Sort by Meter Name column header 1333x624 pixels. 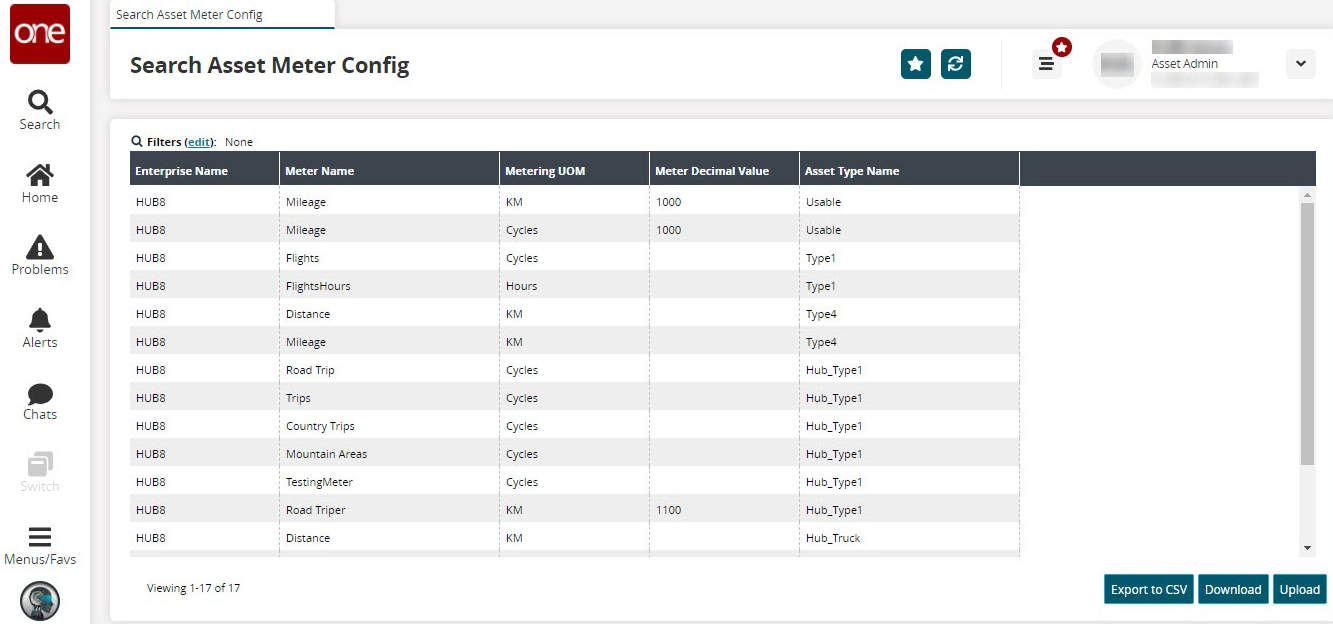tap(320, 171)
